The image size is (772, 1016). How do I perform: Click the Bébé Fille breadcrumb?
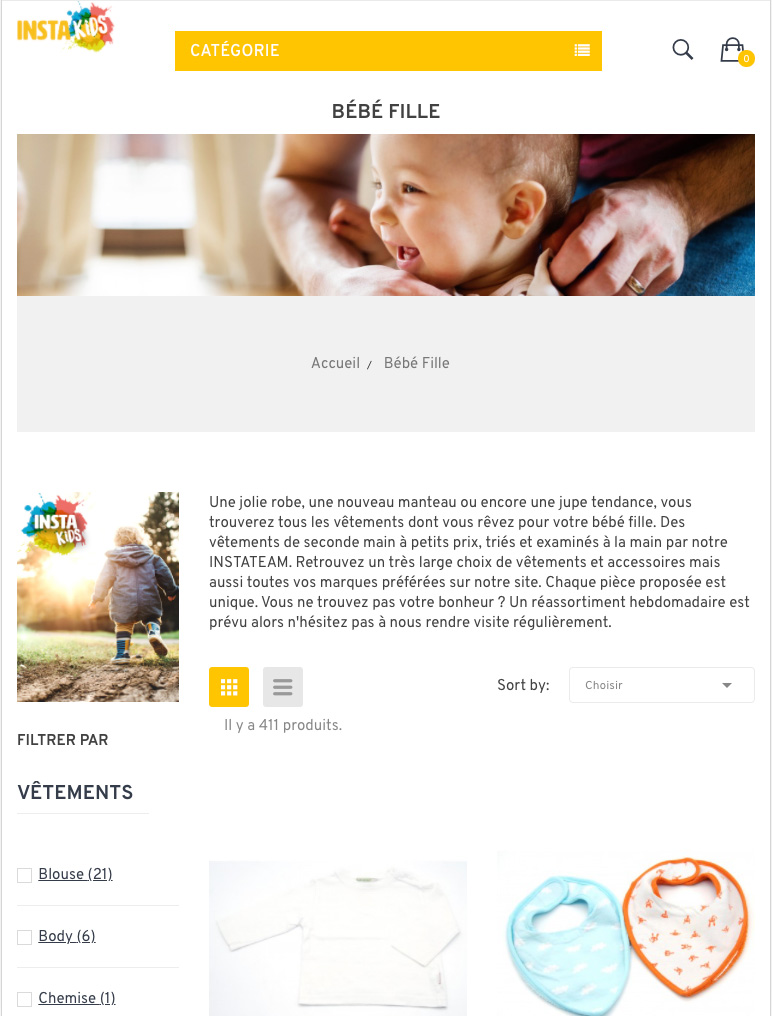coord(417,363)
